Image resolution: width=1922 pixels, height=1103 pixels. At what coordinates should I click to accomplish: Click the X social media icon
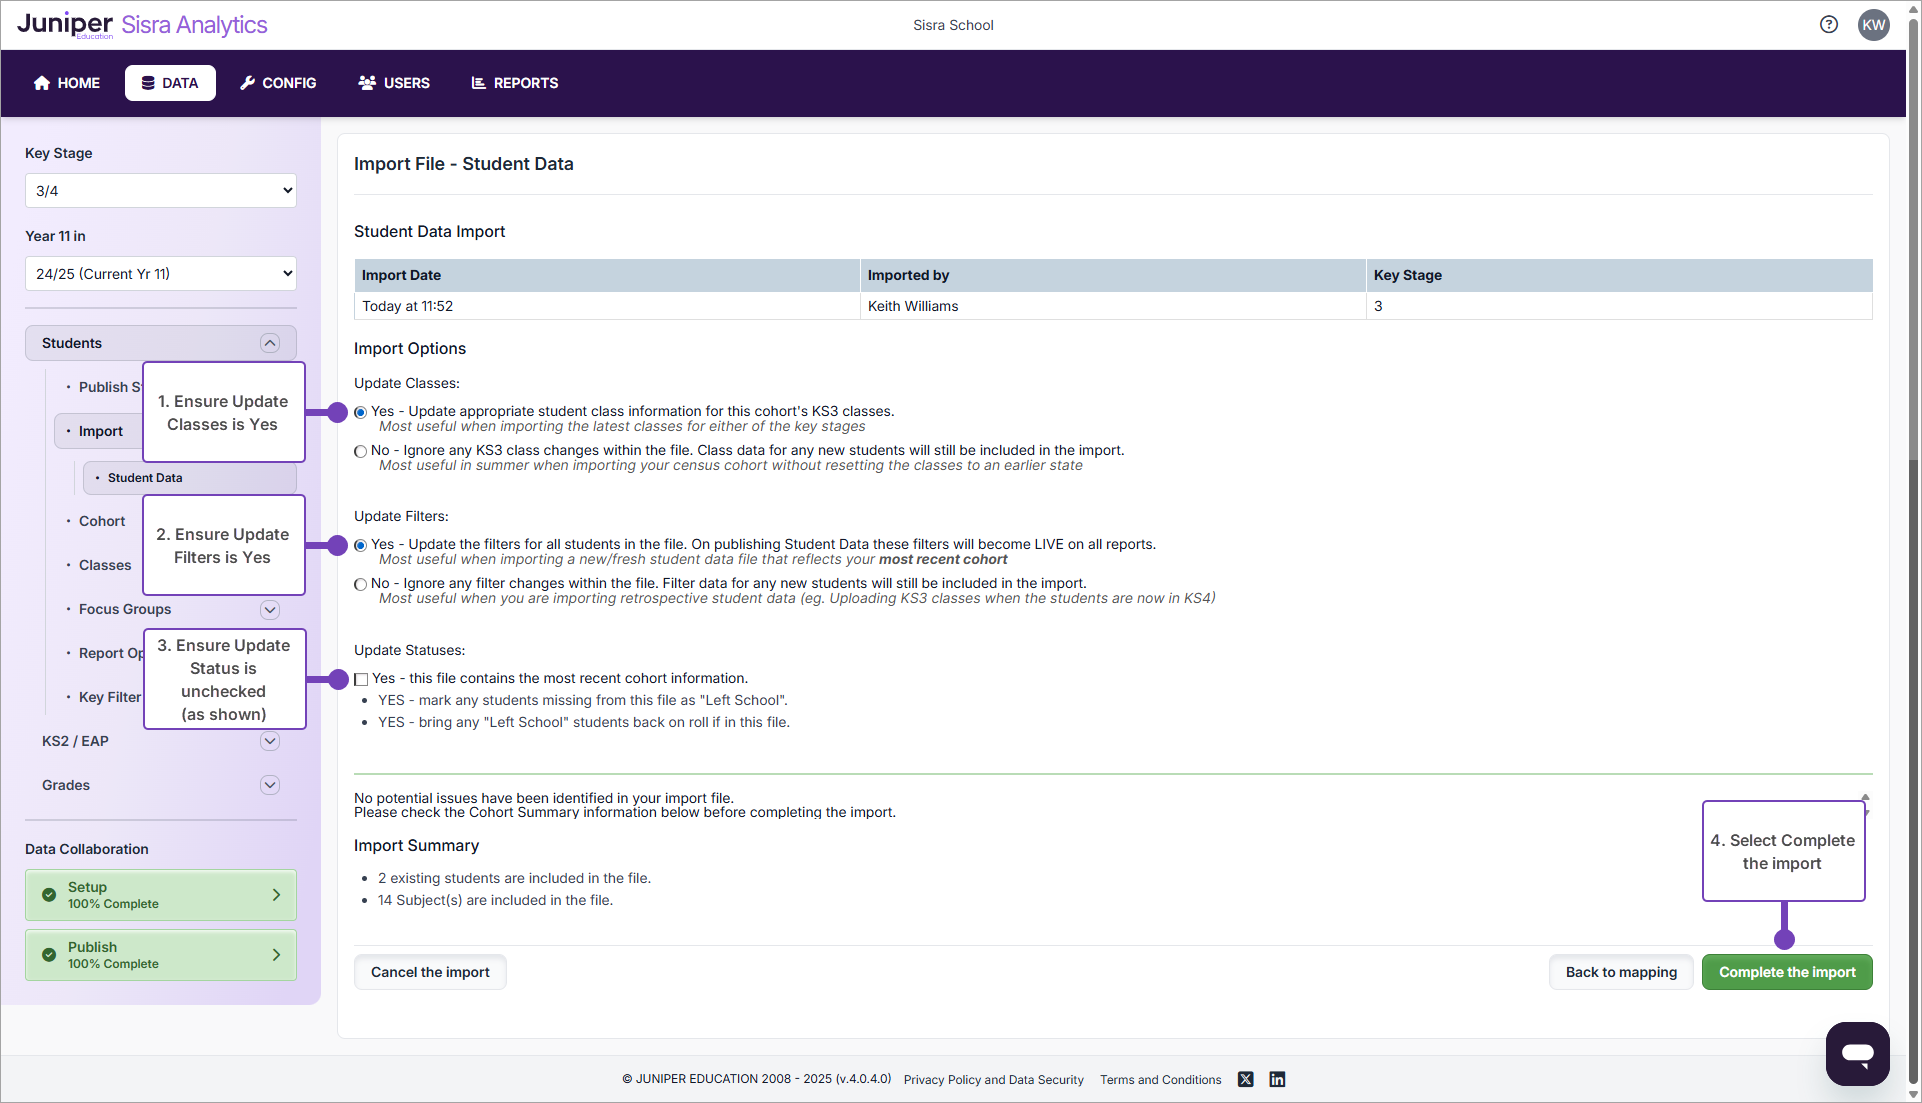pos(1245,1079)
